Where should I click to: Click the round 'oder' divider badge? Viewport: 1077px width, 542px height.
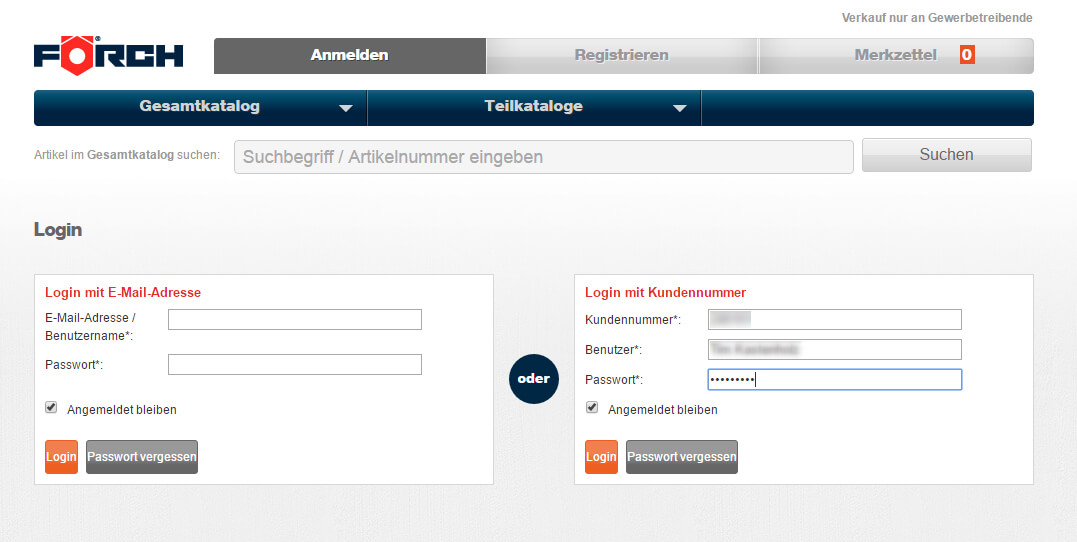coord(534,379)
